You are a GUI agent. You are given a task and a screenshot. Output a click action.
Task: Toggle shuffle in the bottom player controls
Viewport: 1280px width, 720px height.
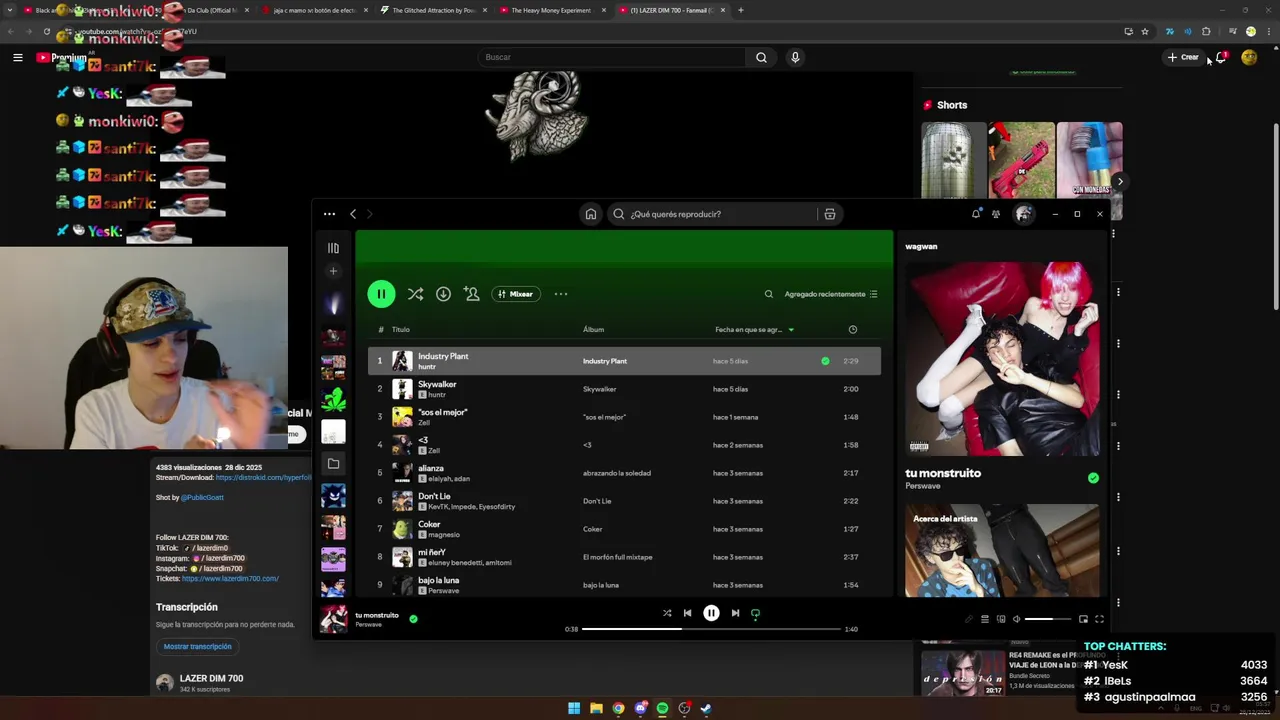(x=667, y=613)
